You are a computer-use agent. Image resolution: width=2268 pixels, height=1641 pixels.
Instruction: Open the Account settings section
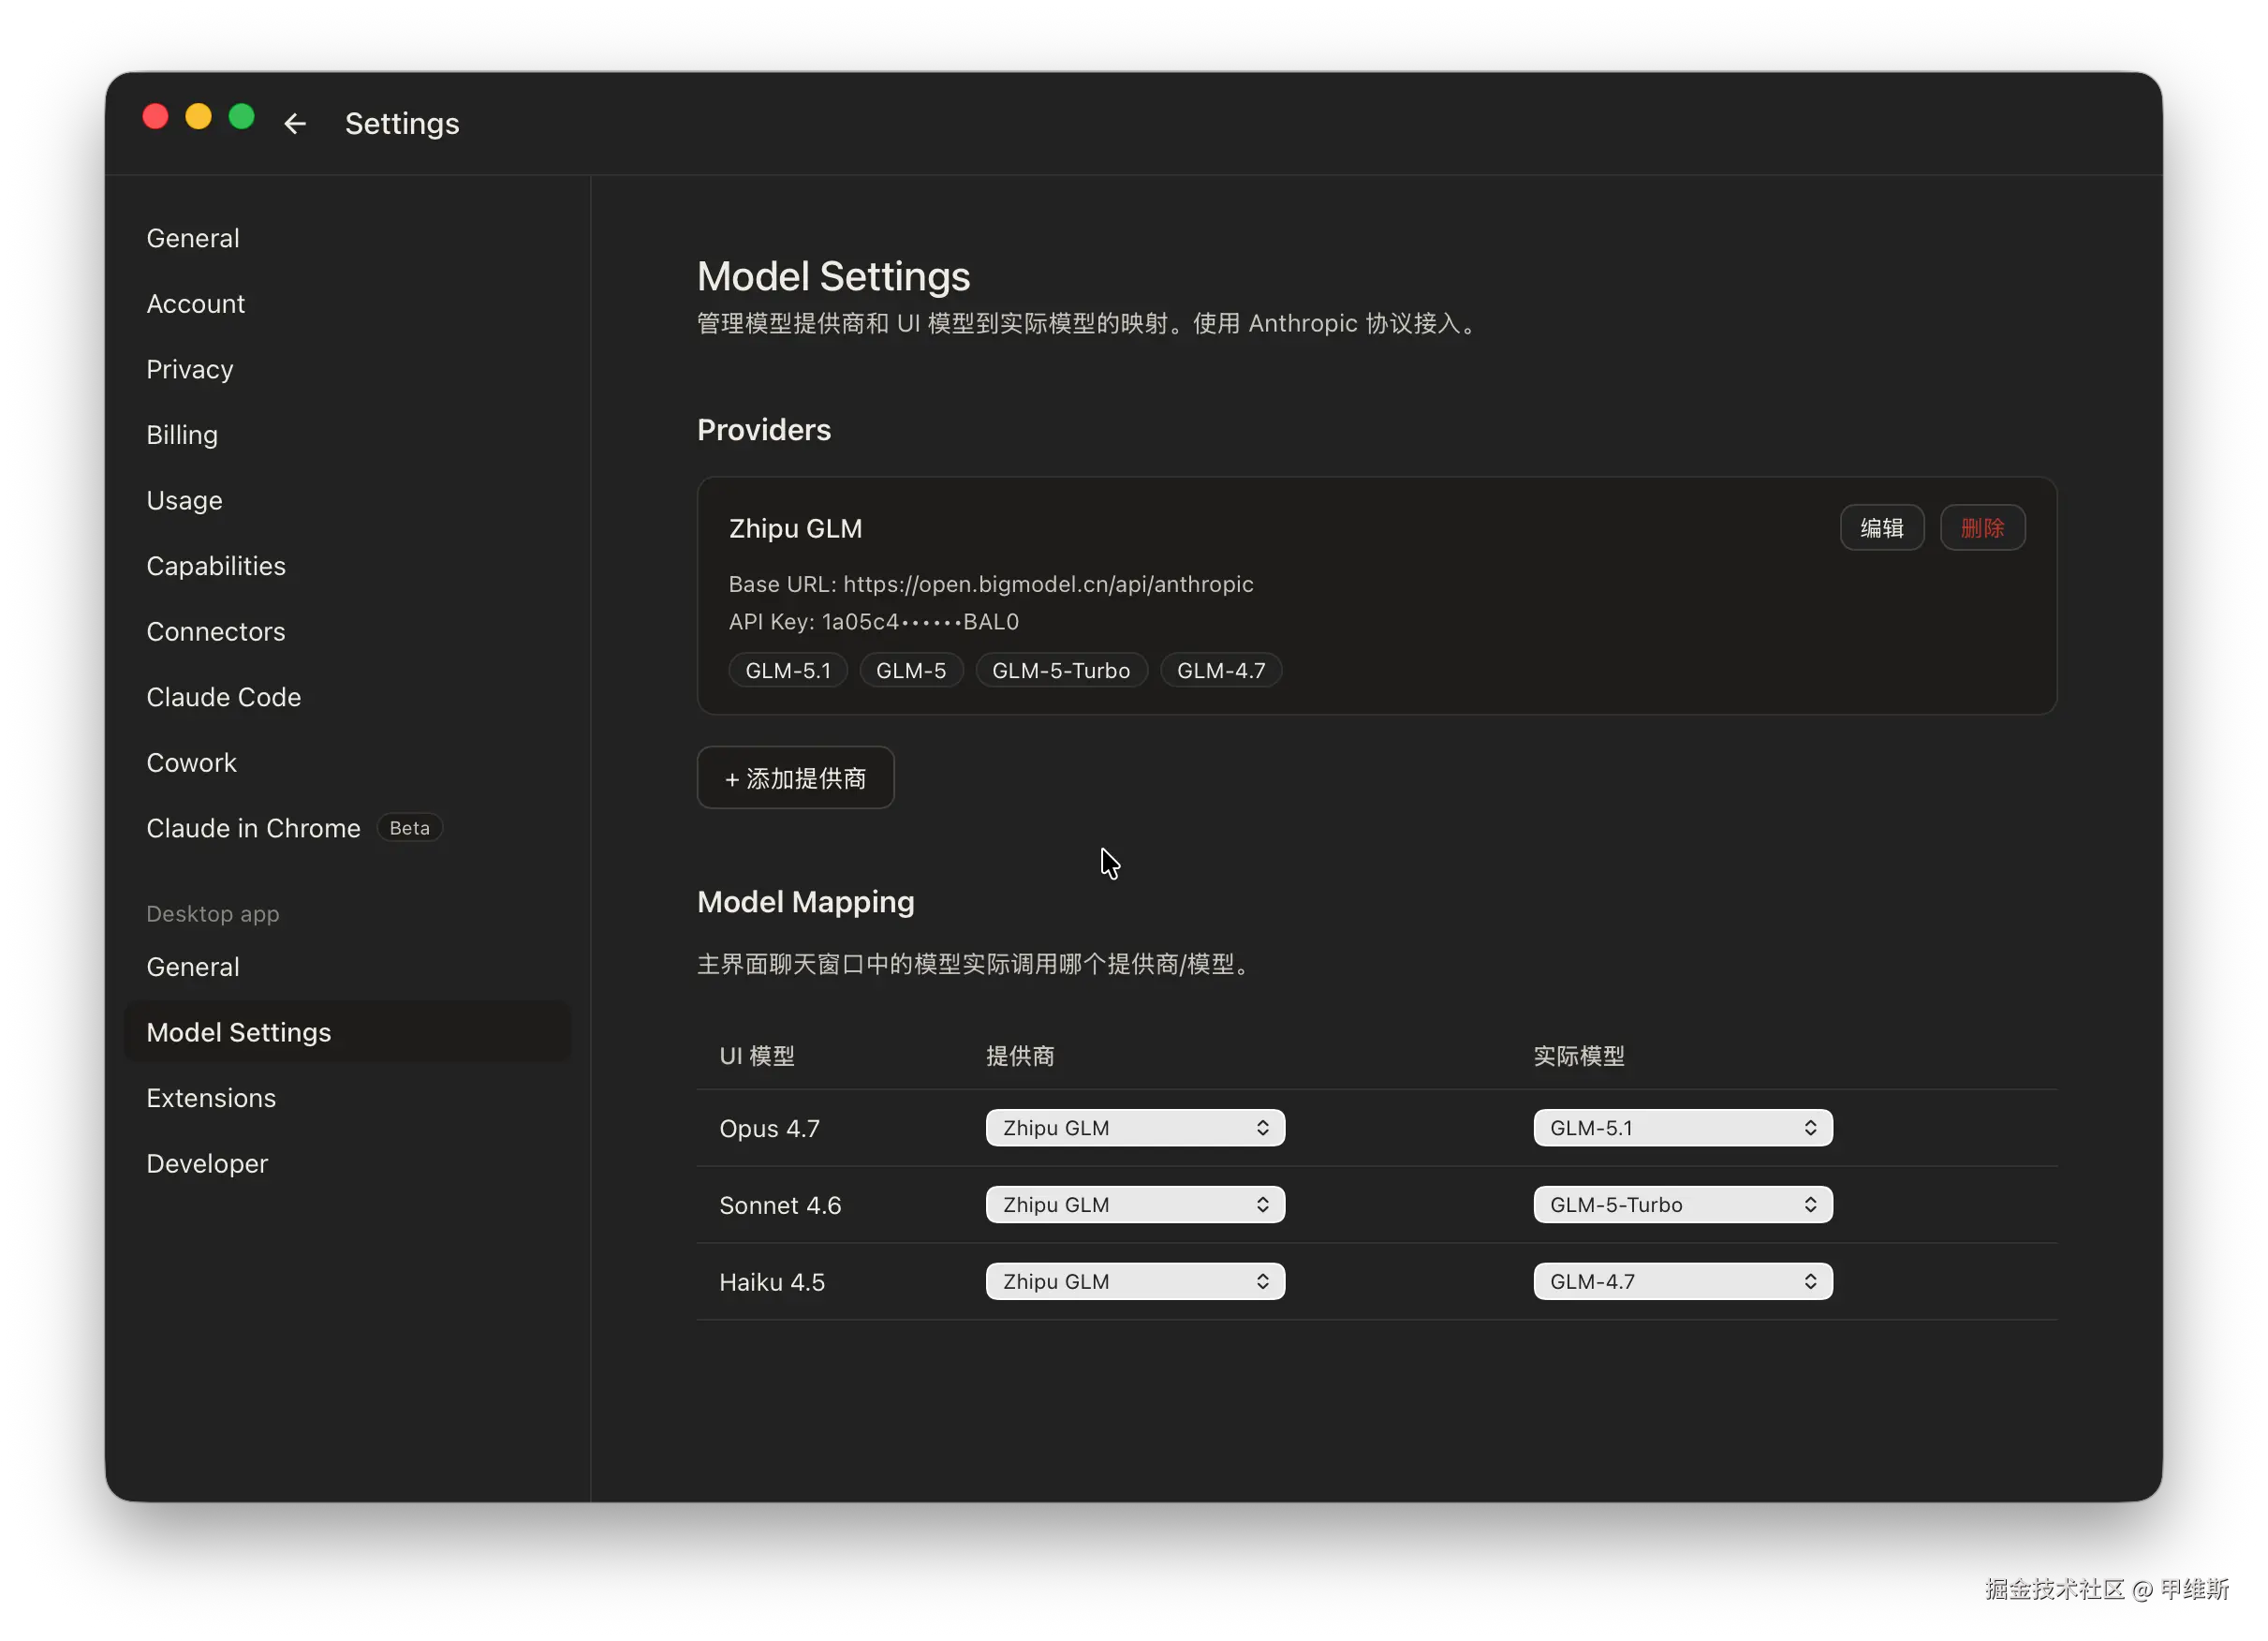[196, 304]
